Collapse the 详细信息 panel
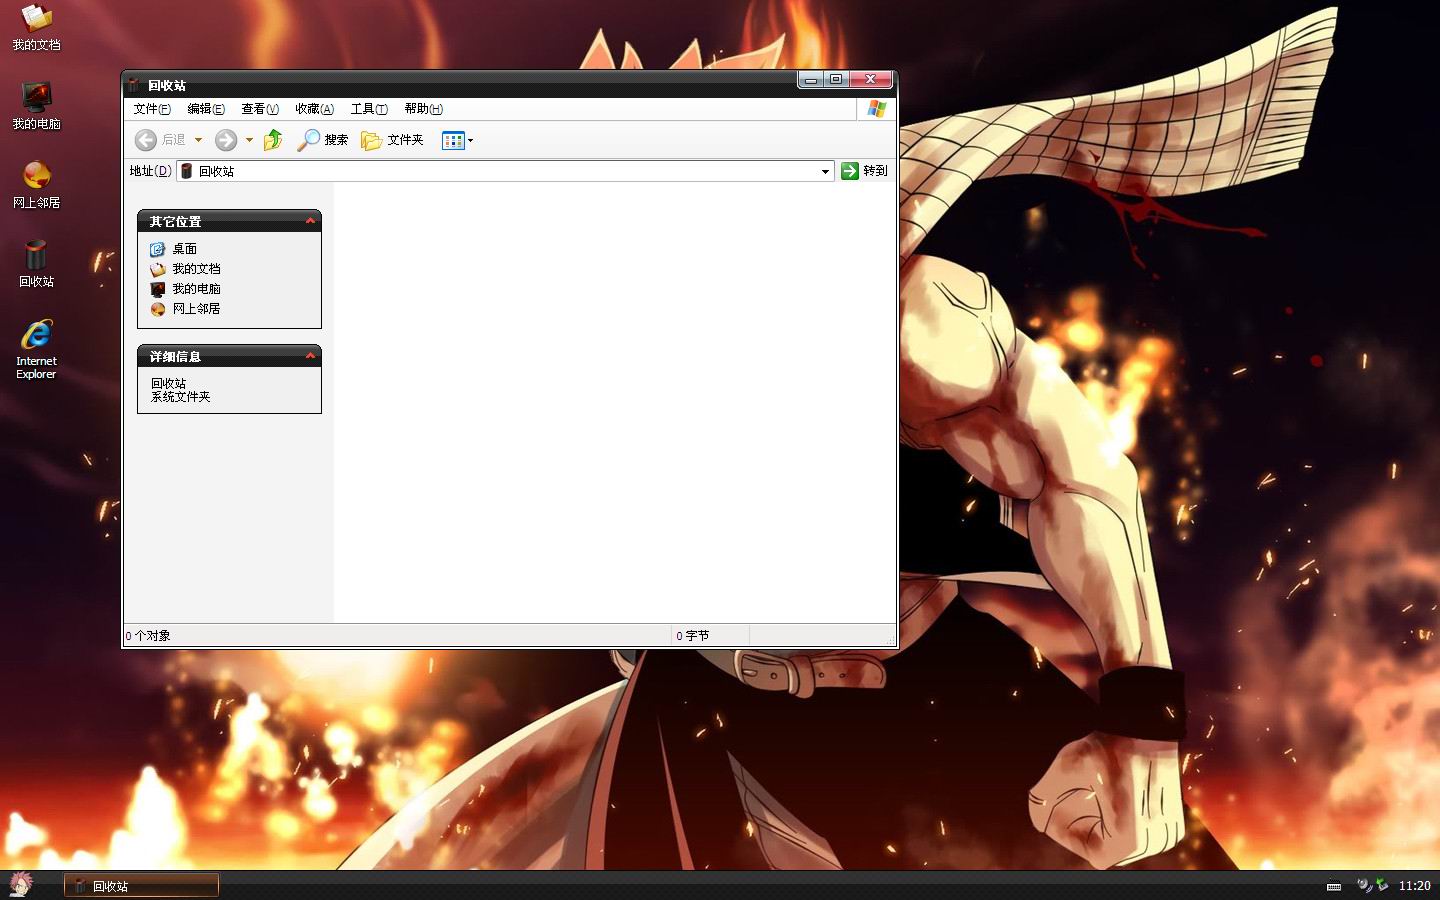1440x900 pixels. (x=310, y=356)
